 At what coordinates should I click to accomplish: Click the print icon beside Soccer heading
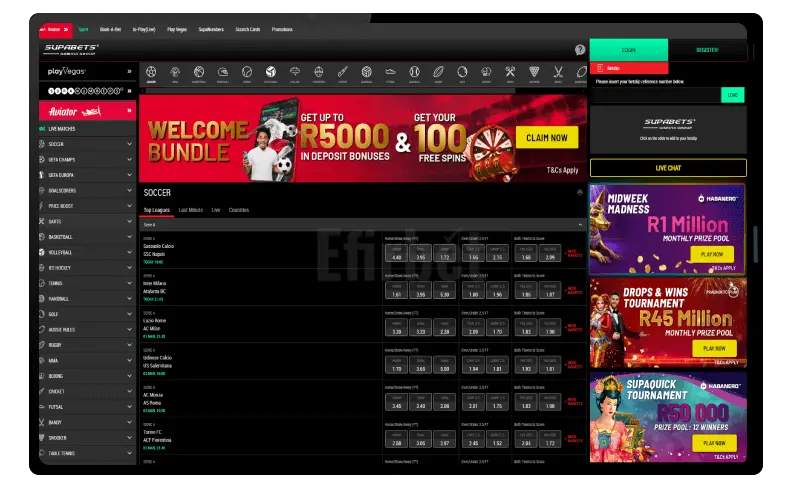pyautogui.click(x=580, y=192)
